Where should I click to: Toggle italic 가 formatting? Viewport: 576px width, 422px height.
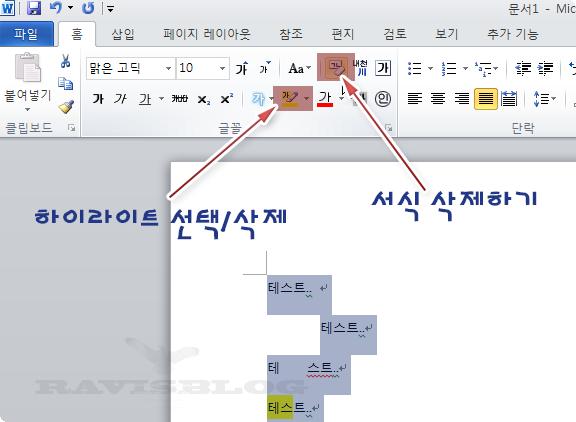point(120,99)
